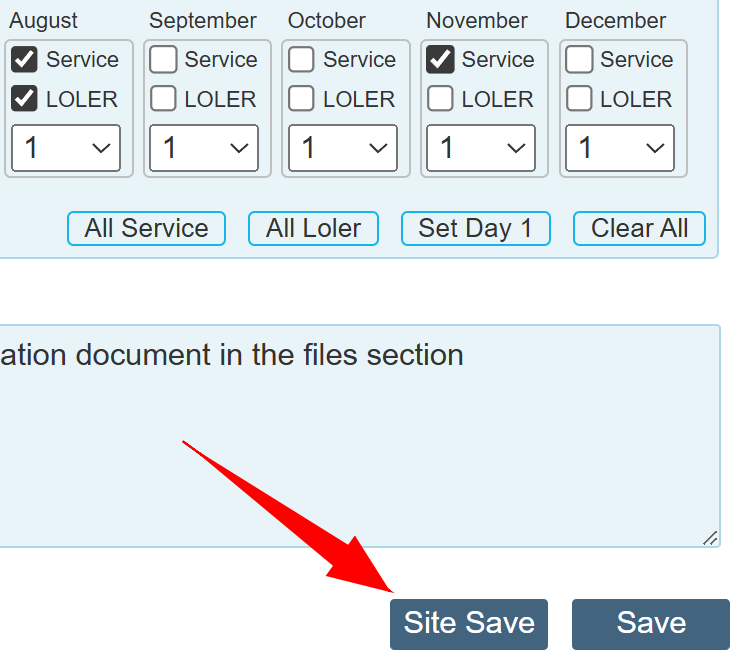Expand the September day dropdown
746x668 pixels.
[204, 148]
